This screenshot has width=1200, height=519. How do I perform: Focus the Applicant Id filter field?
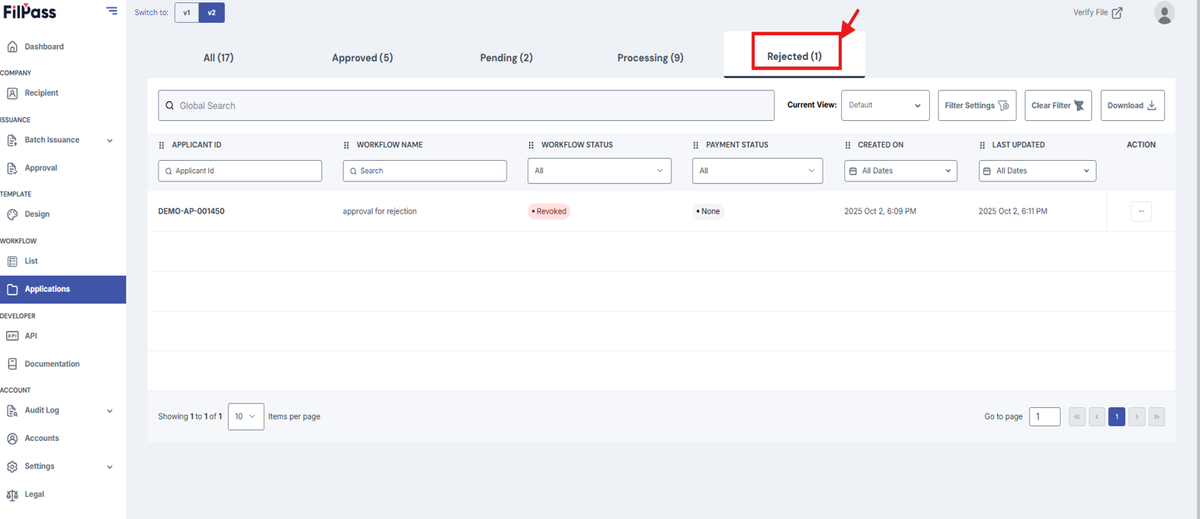tap(240, 171)
